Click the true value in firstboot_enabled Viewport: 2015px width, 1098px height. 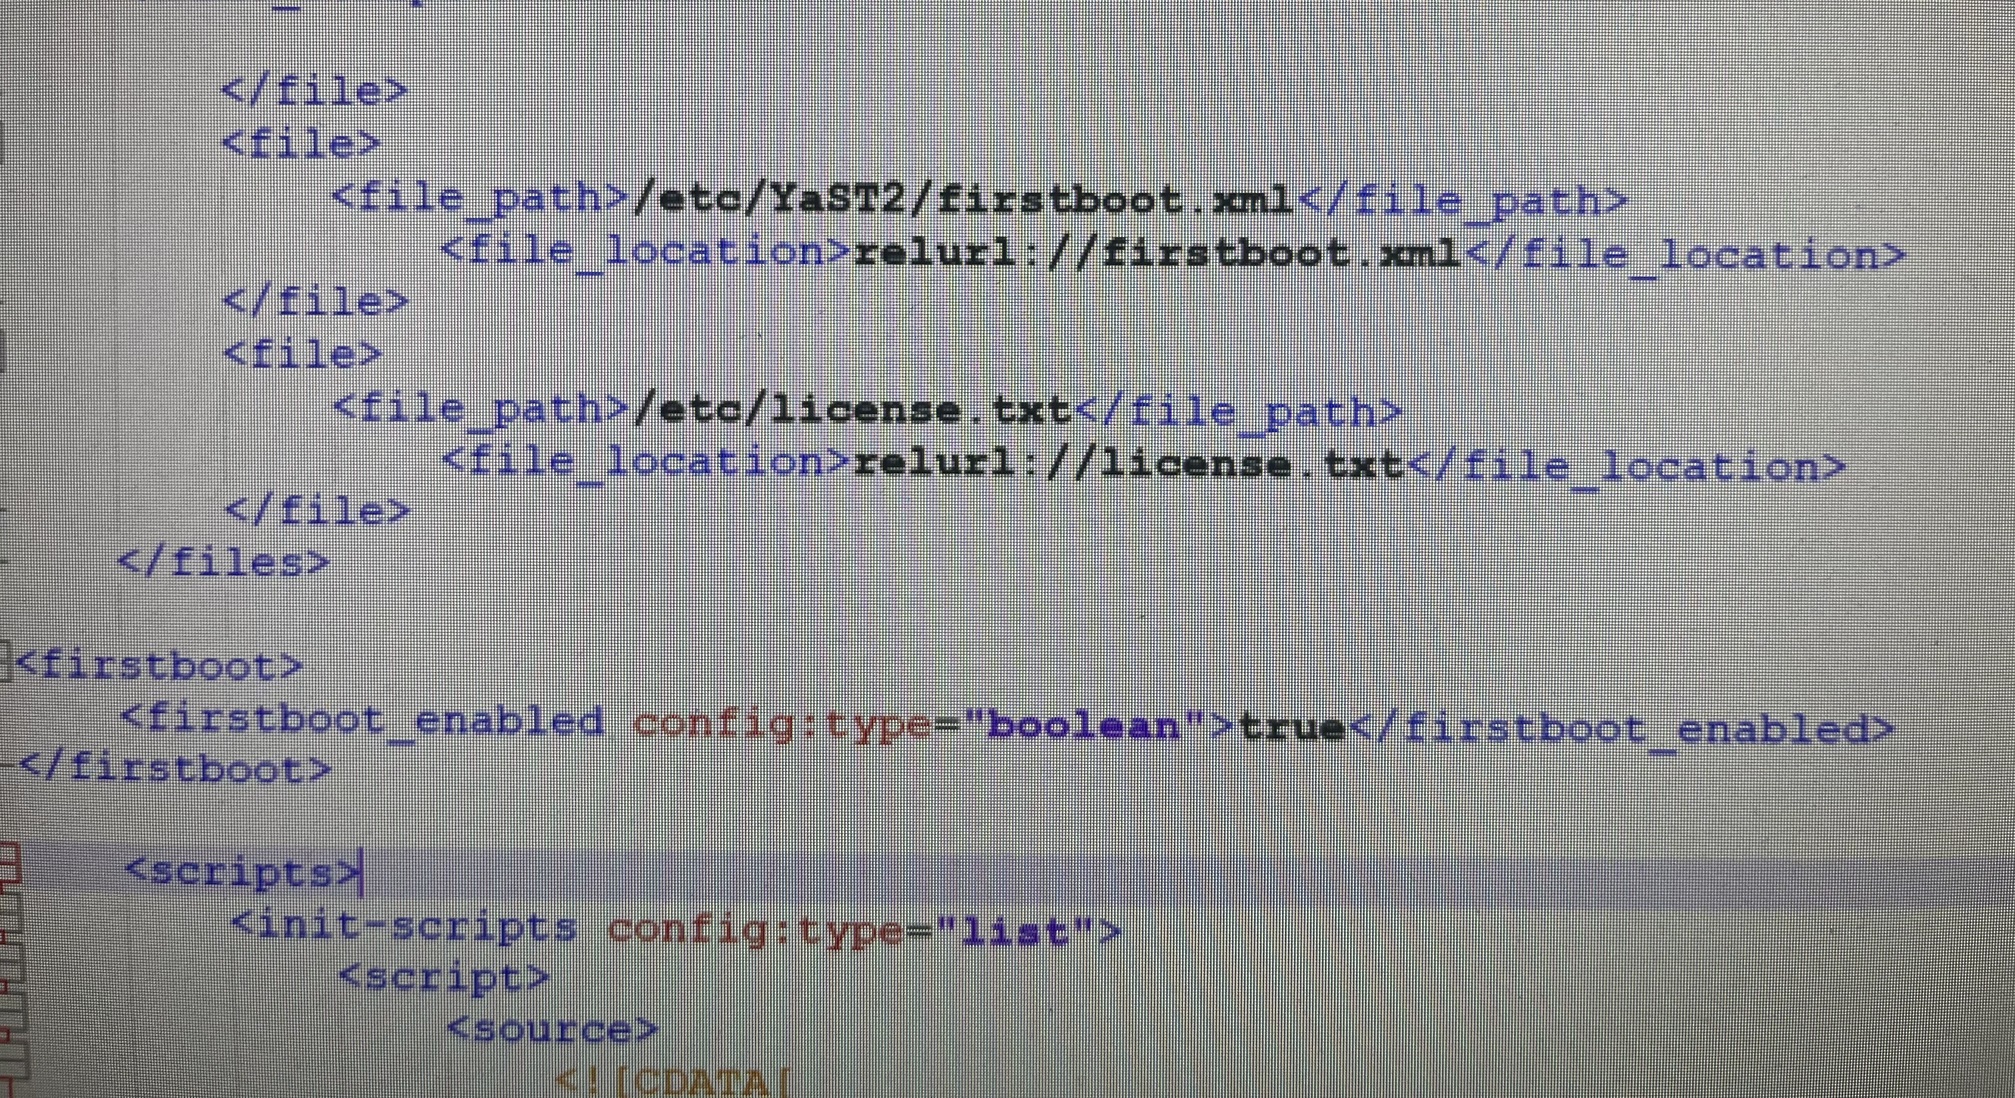tap(1291, 727)
